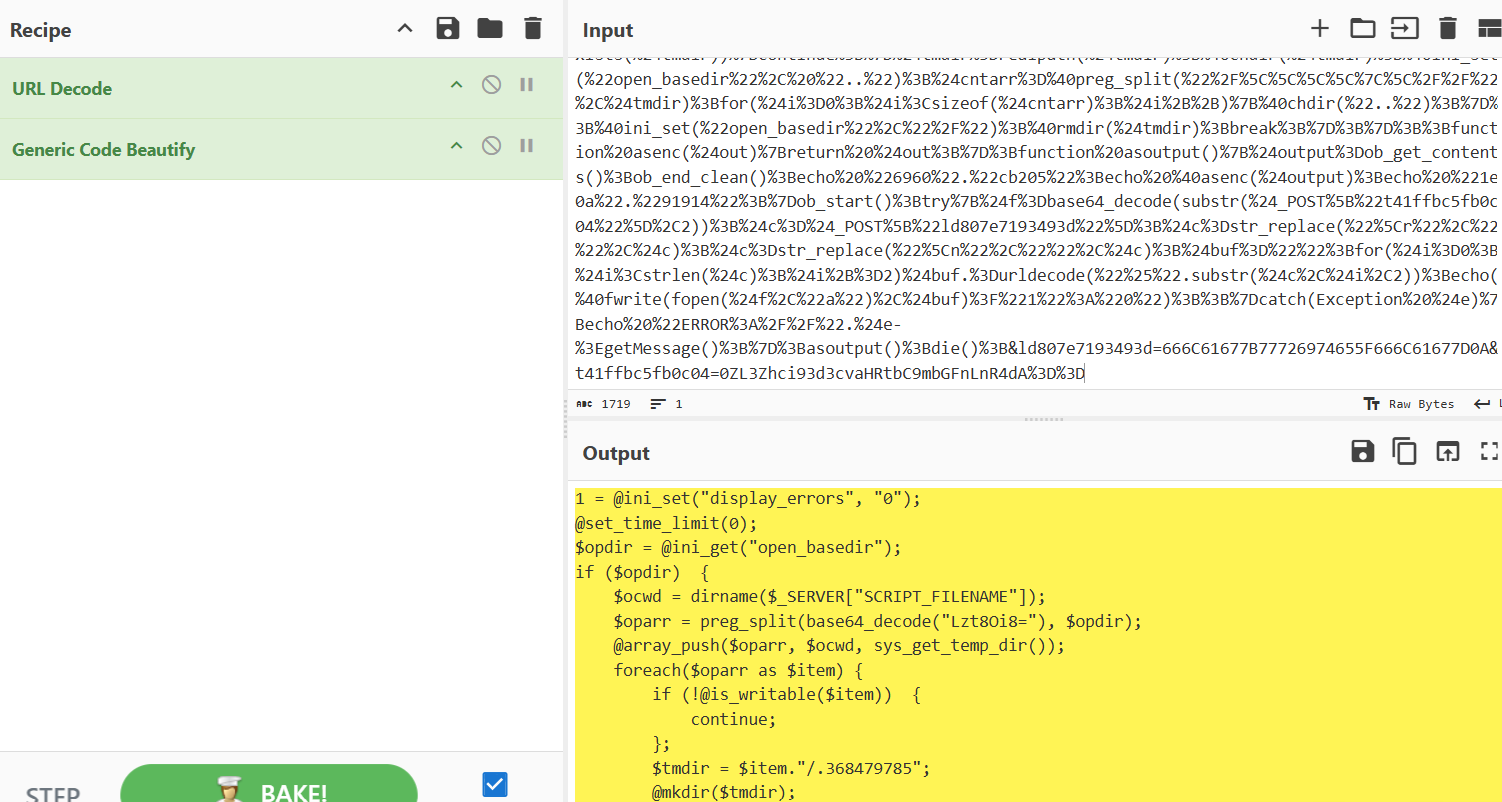The width and height of the screenshot is (1502, 802).
Task: Click the Input pane heading
Action: pyautogui.click(x=608, y=31)
